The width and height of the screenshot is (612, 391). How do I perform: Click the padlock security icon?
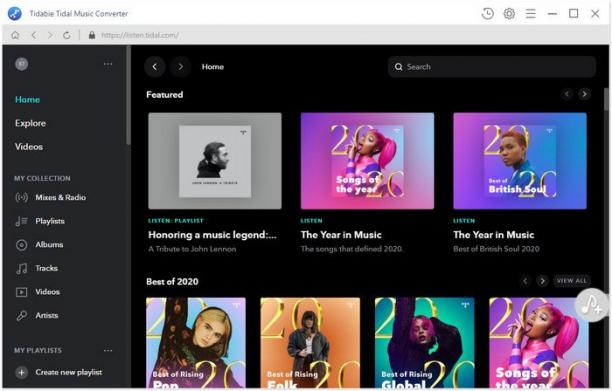[x=92, y=35]
